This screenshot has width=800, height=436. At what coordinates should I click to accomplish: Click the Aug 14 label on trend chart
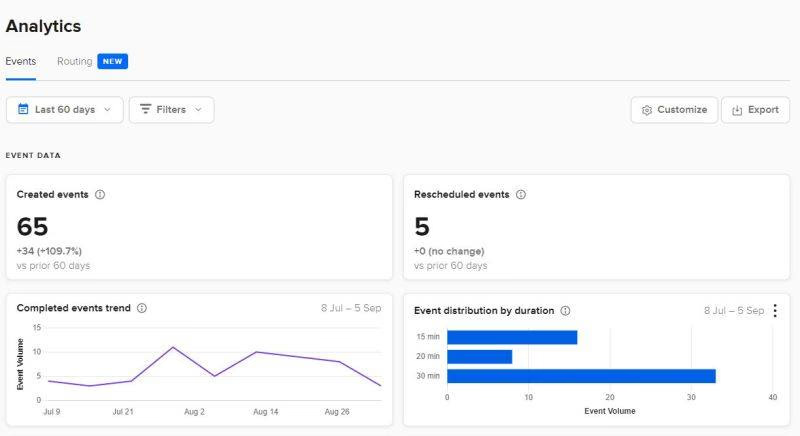click(266, 412)
